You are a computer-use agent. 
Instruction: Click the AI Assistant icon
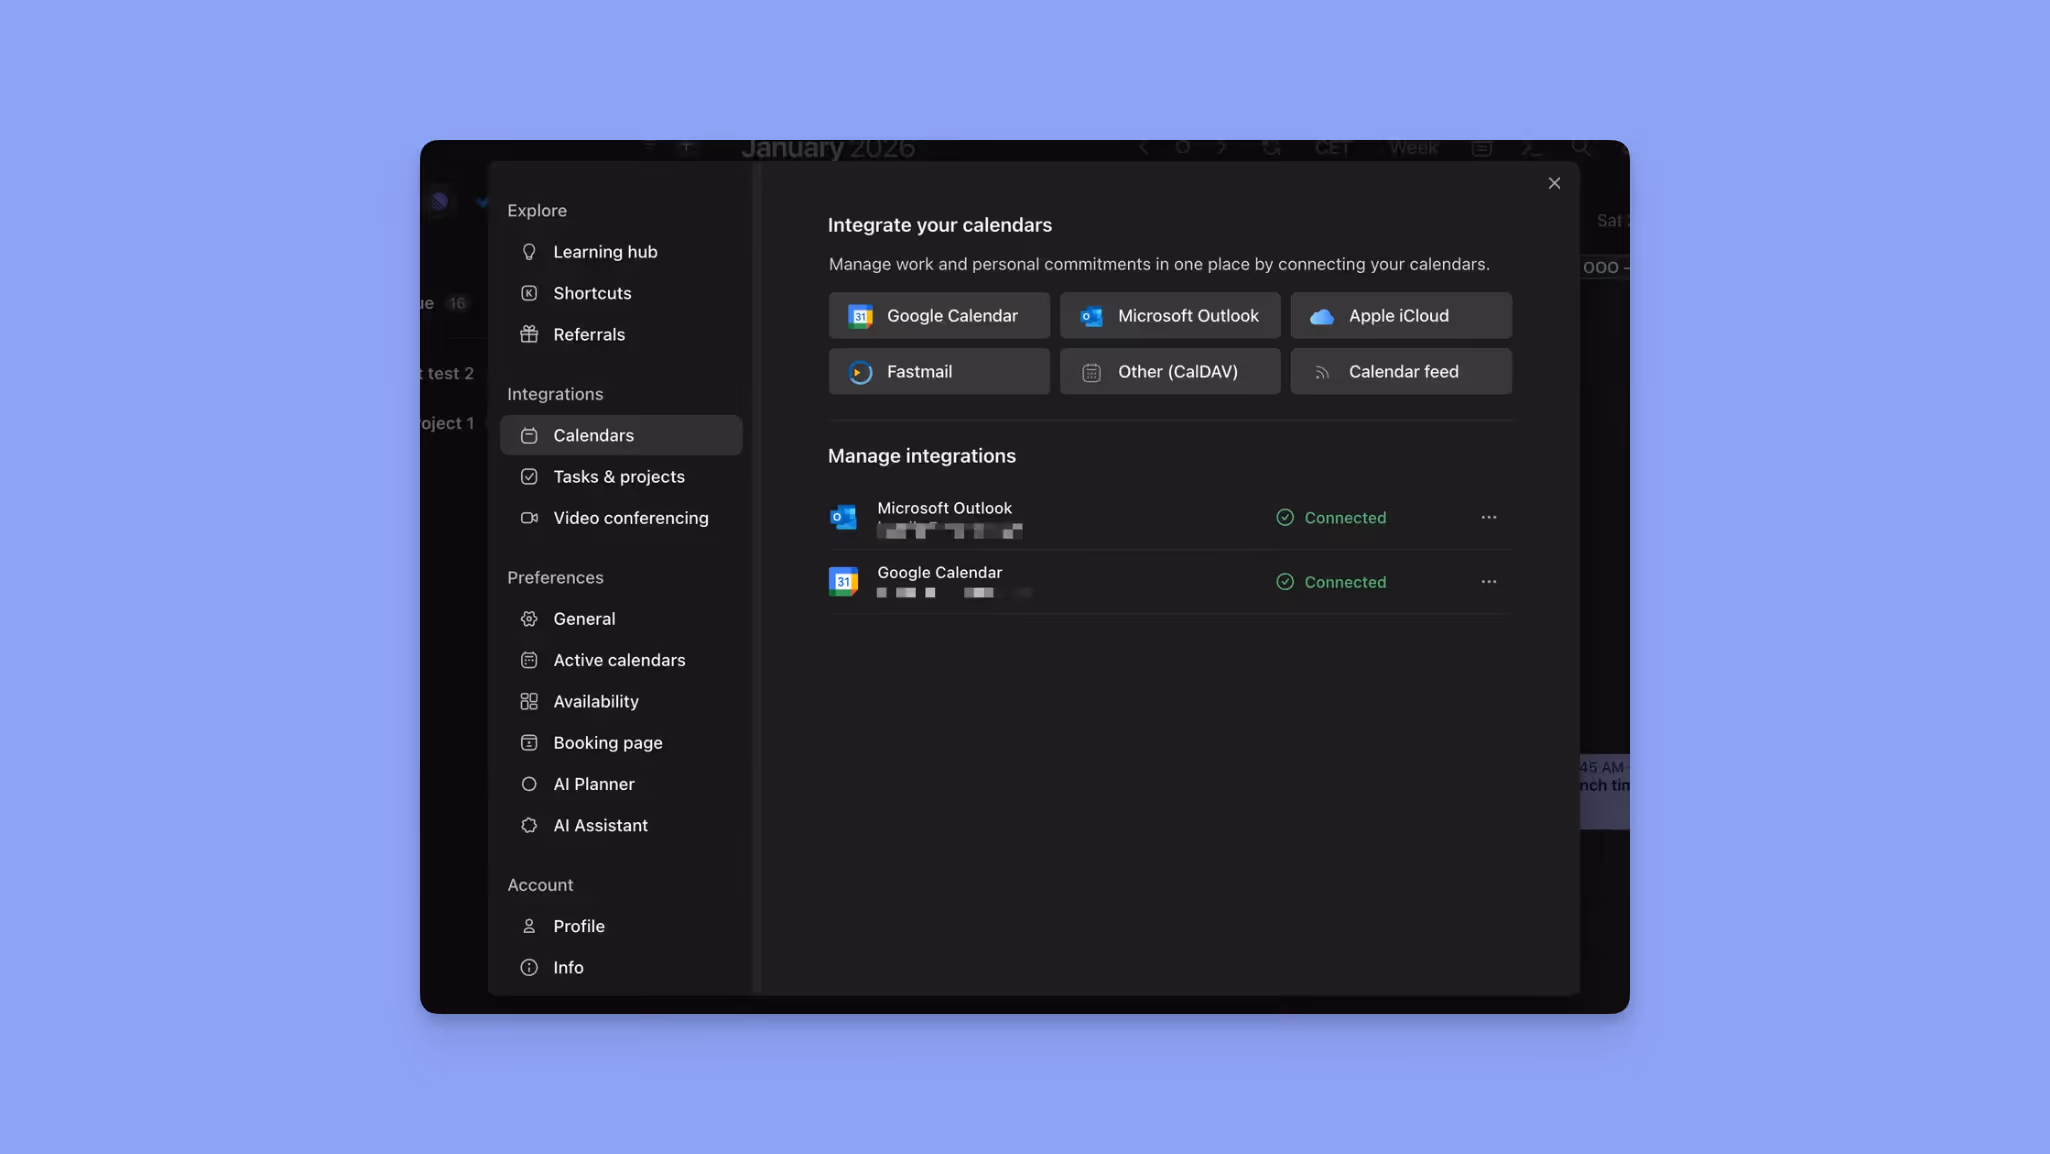click(x=528, y=825)
